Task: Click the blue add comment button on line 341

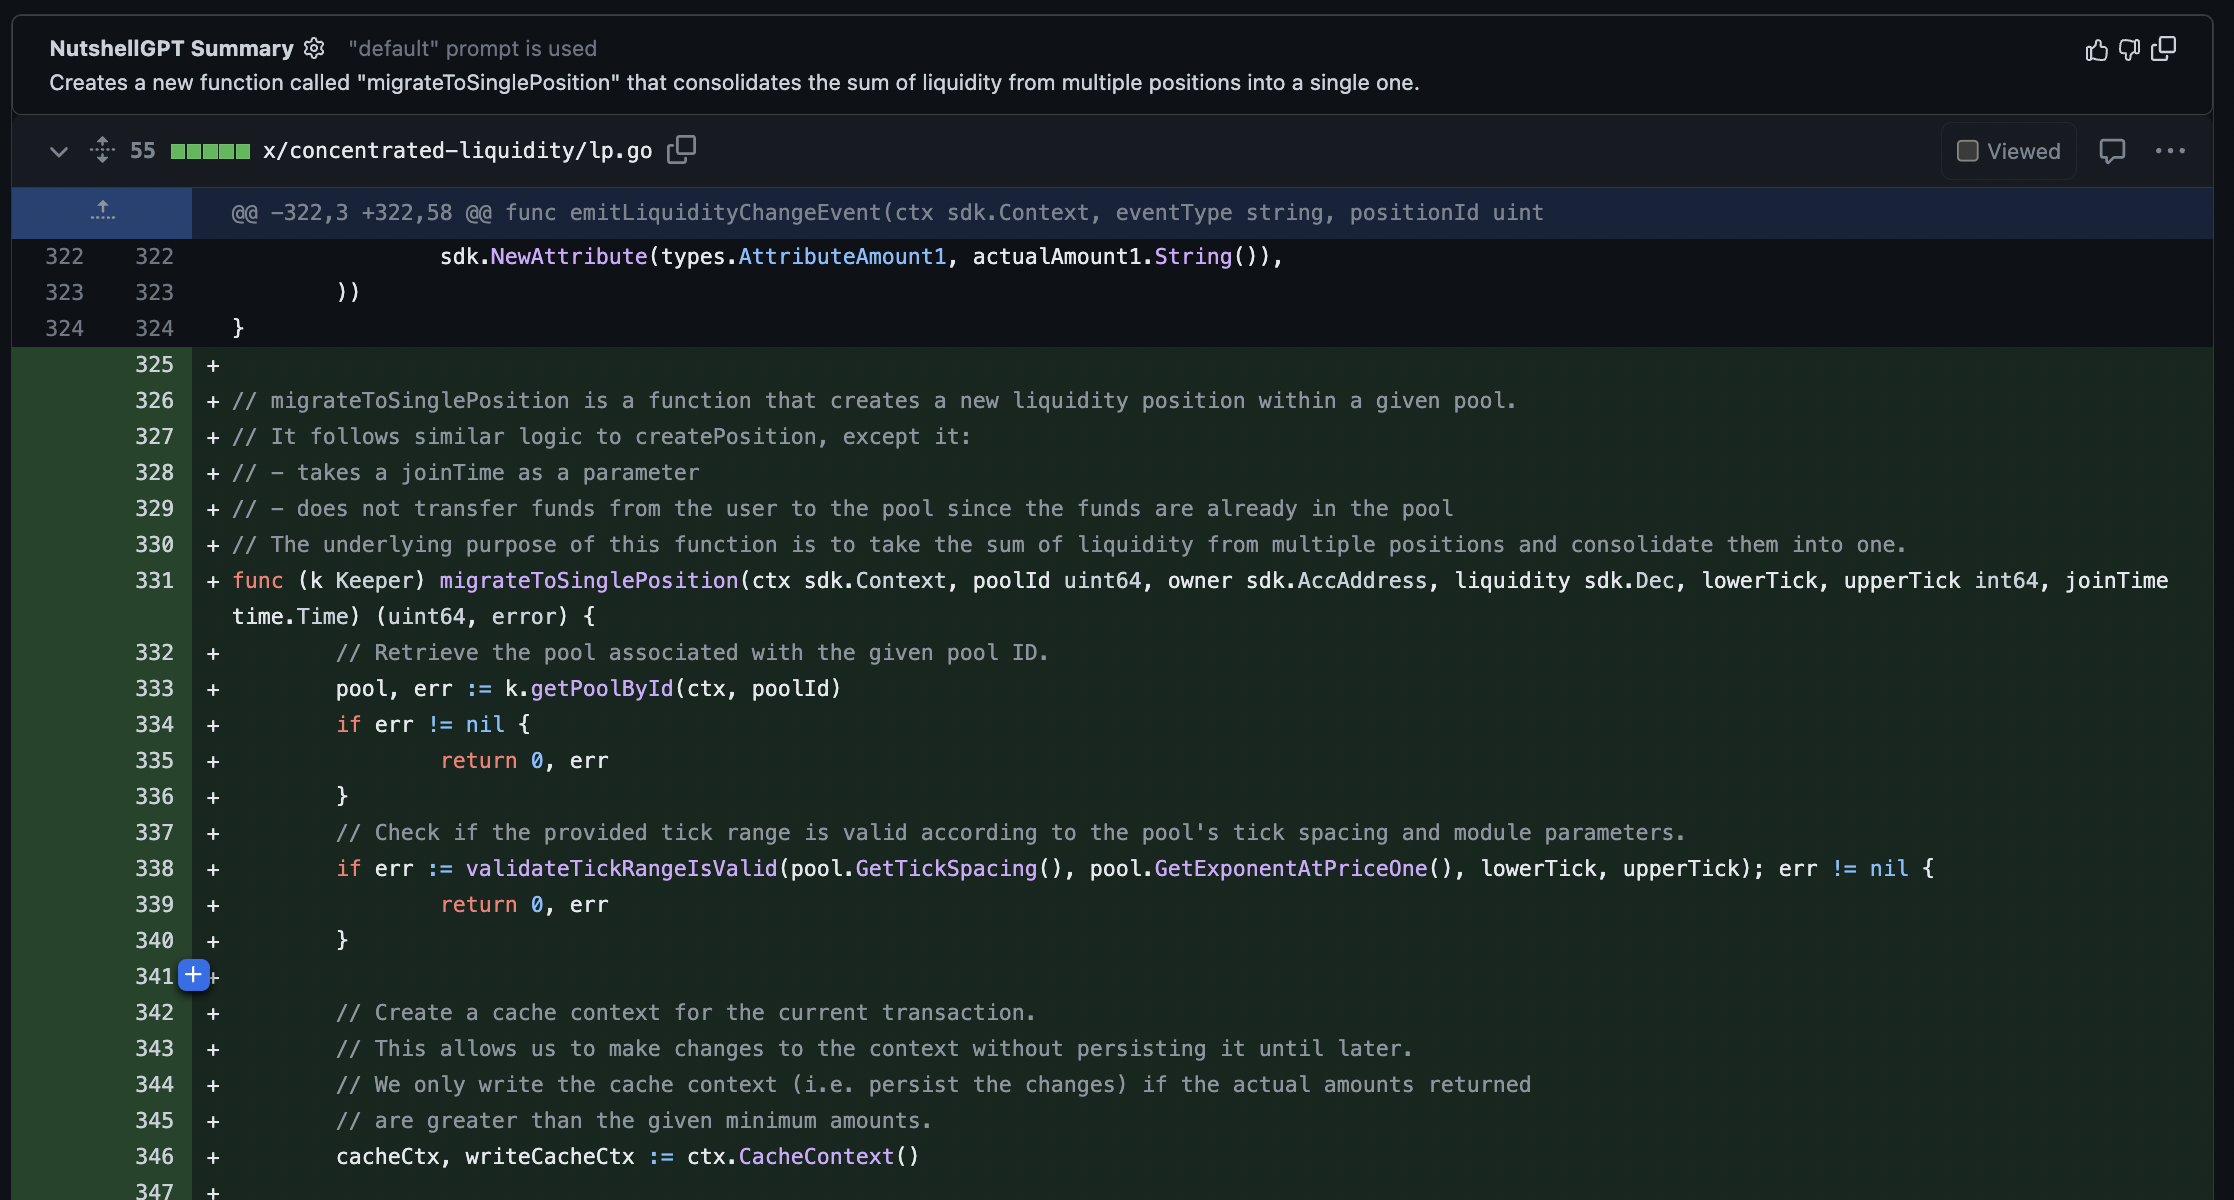Action: 193,975
